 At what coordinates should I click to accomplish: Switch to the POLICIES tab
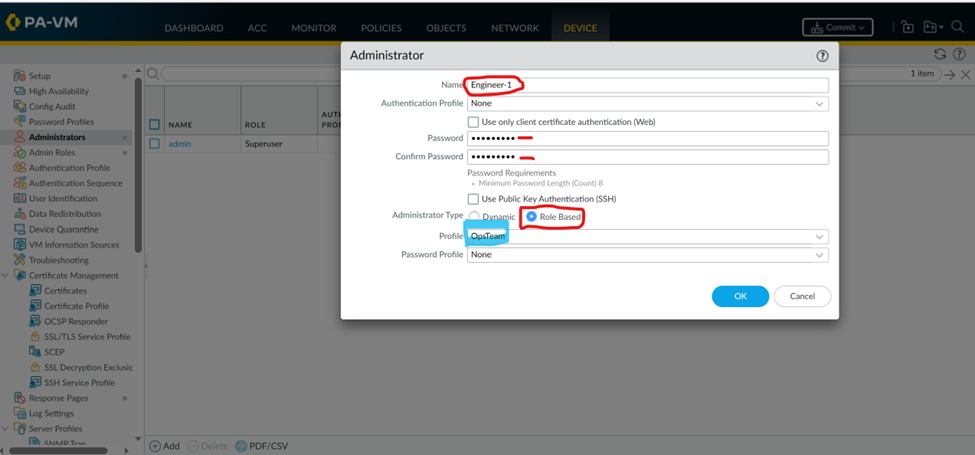click(381, 28)
